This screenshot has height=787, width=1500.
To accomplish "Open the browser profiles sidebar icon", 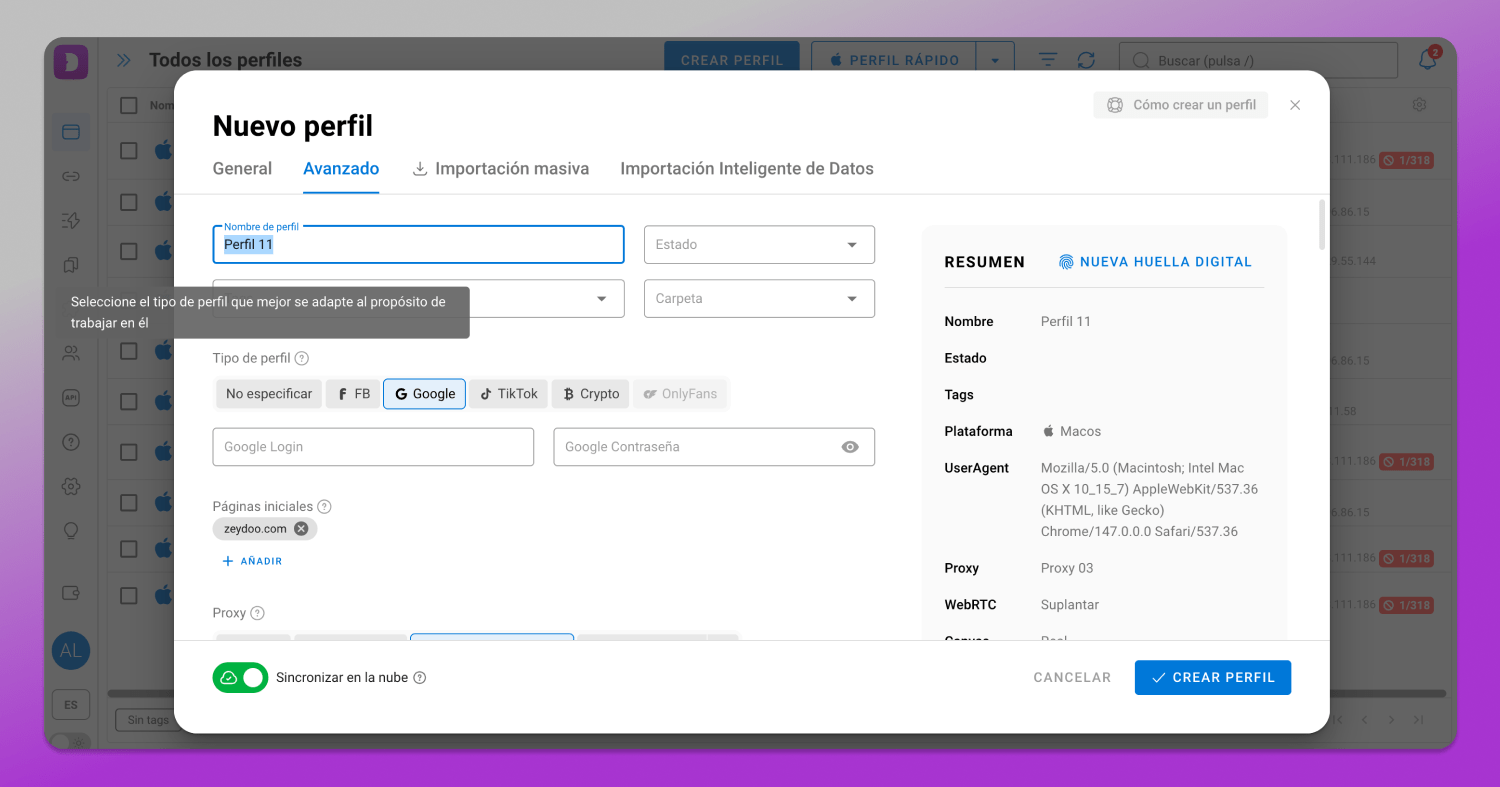I will [x=71, y=132].
